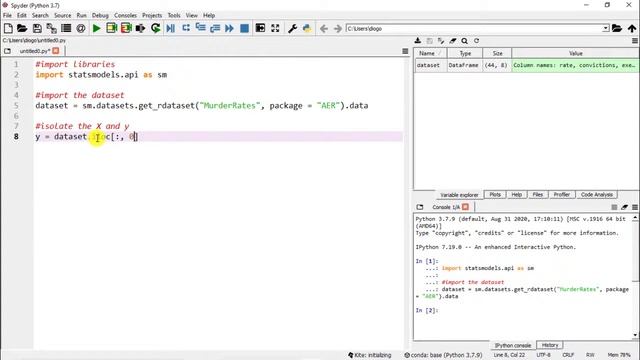Open the Run menu

[x=82, y=15]
